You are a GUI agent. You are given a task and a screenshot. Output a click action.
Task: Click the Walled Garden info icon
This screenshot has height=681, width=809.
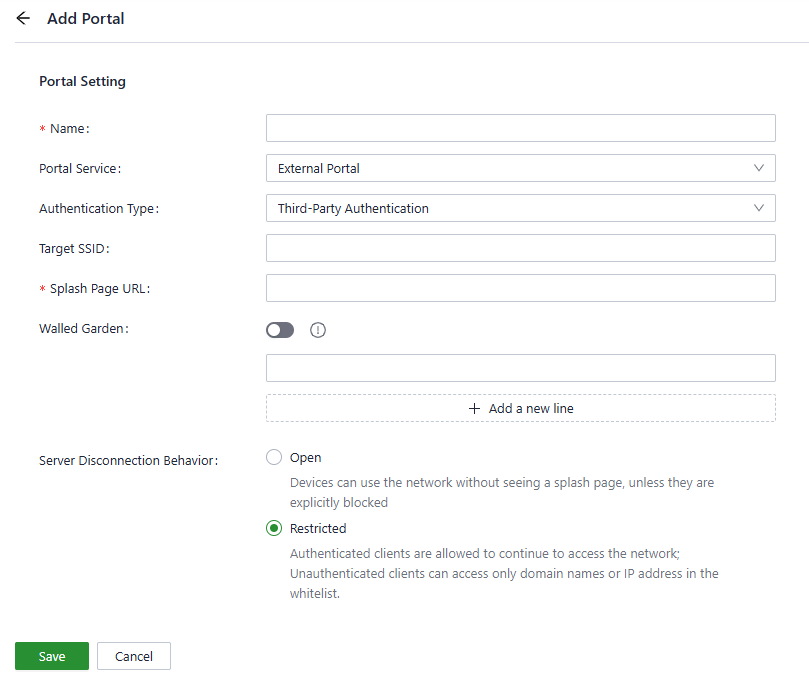pos(318,330)
